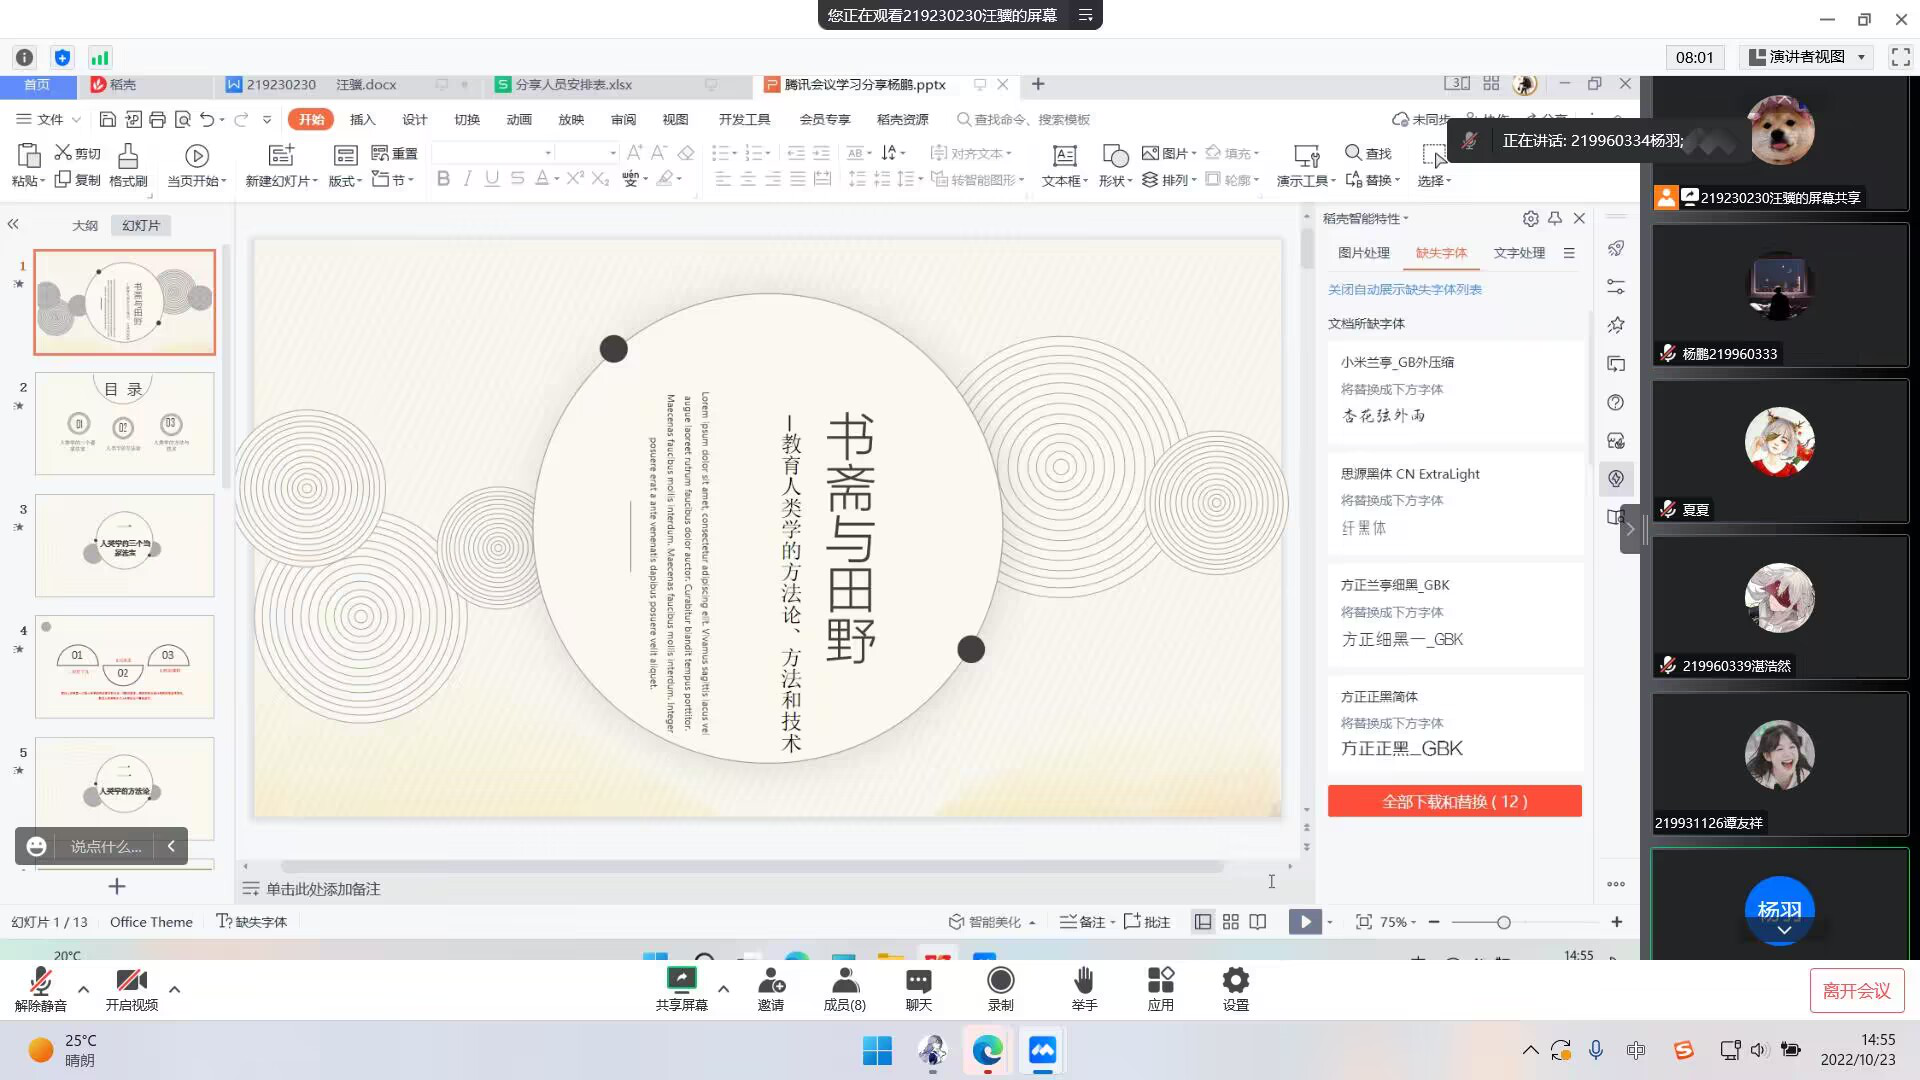
Task: Turn on the video camera
Action: pos(131,982)
